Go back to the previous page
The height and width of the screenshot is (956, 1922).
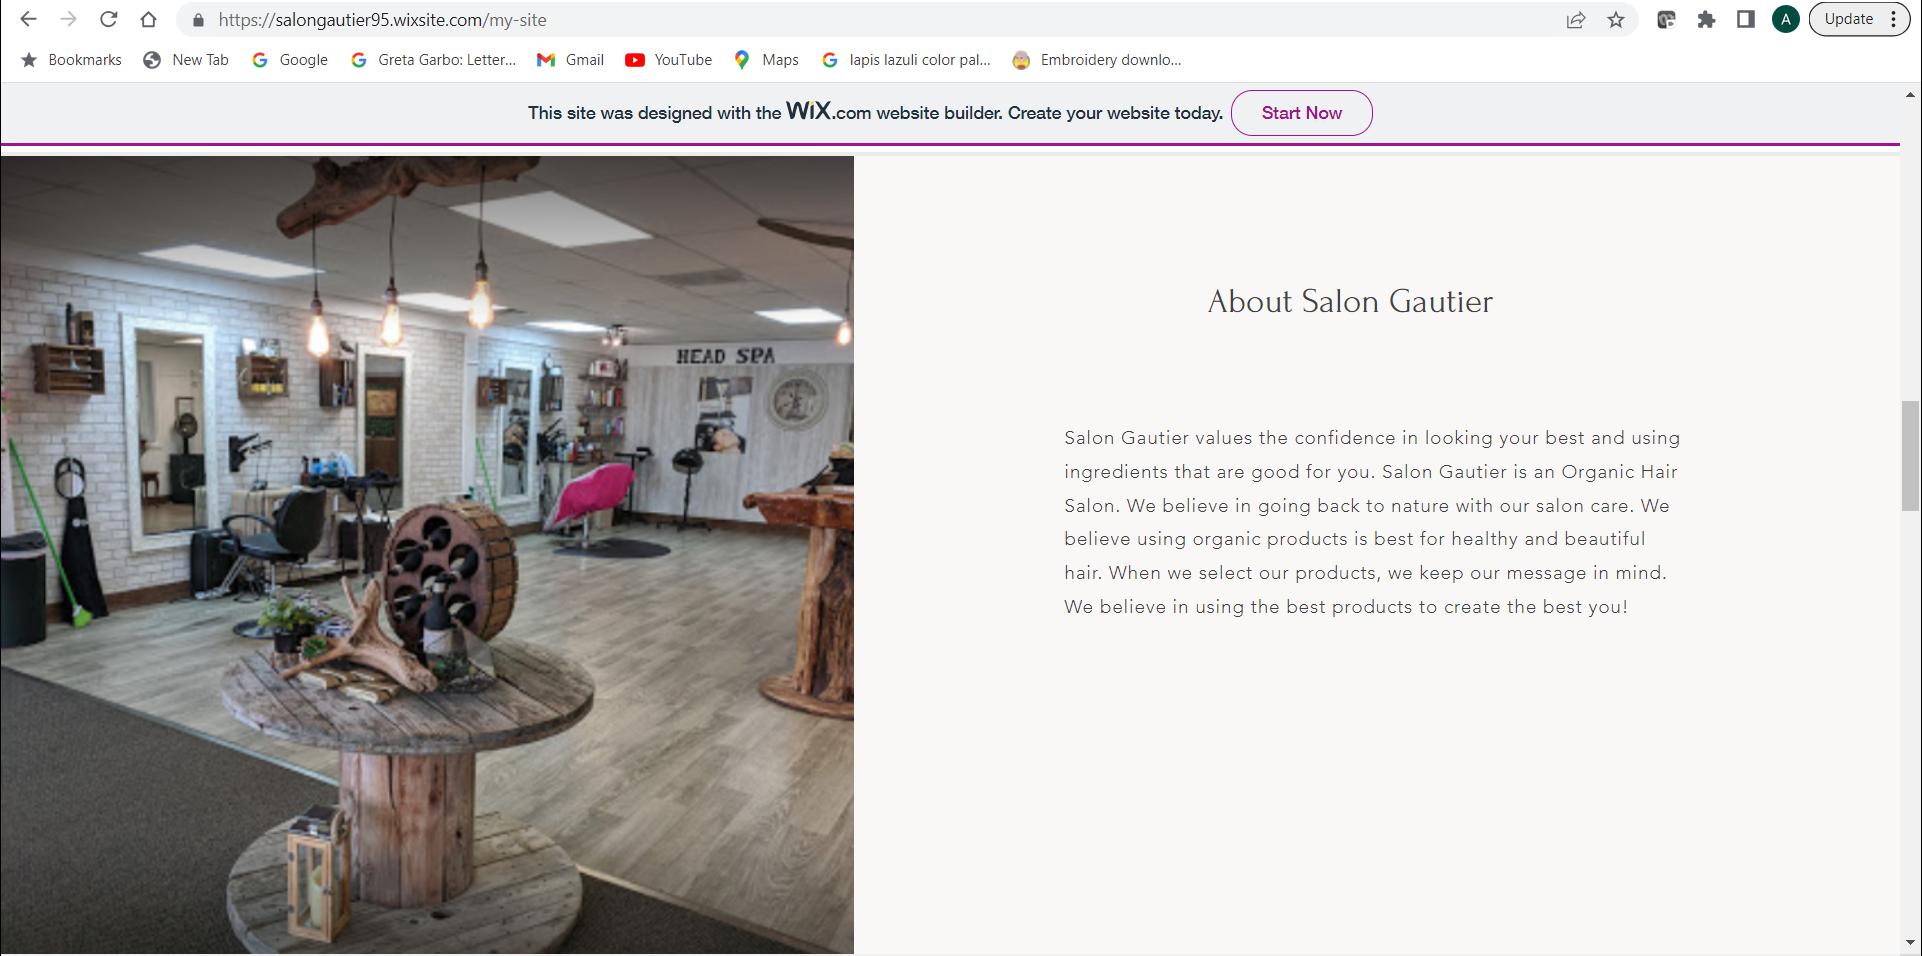click(28, 19)
